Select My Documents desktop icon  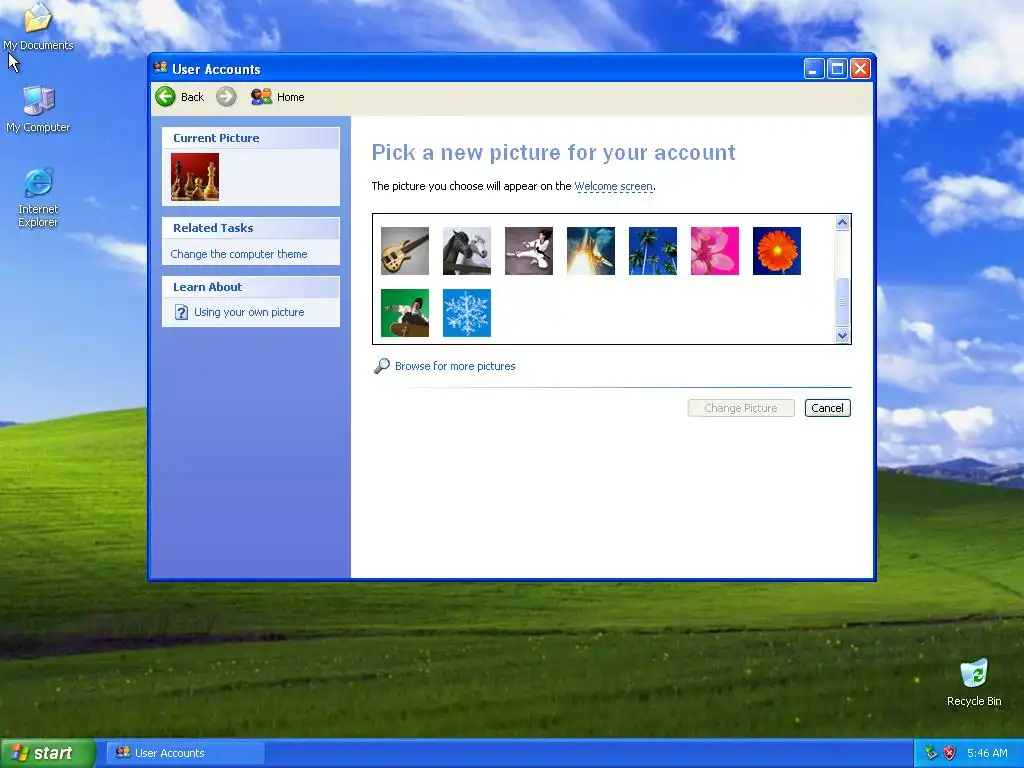pyautogui.click(x=38, y=27)
